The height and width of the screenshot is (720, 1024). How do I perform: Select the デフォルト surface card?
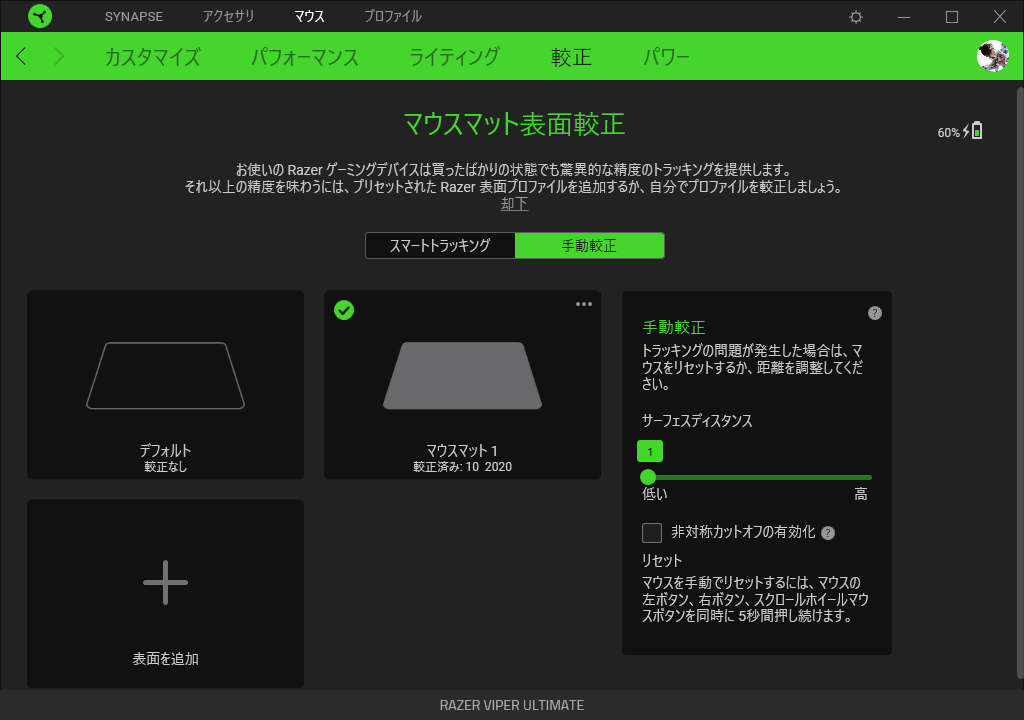click(x=165, y=385)
